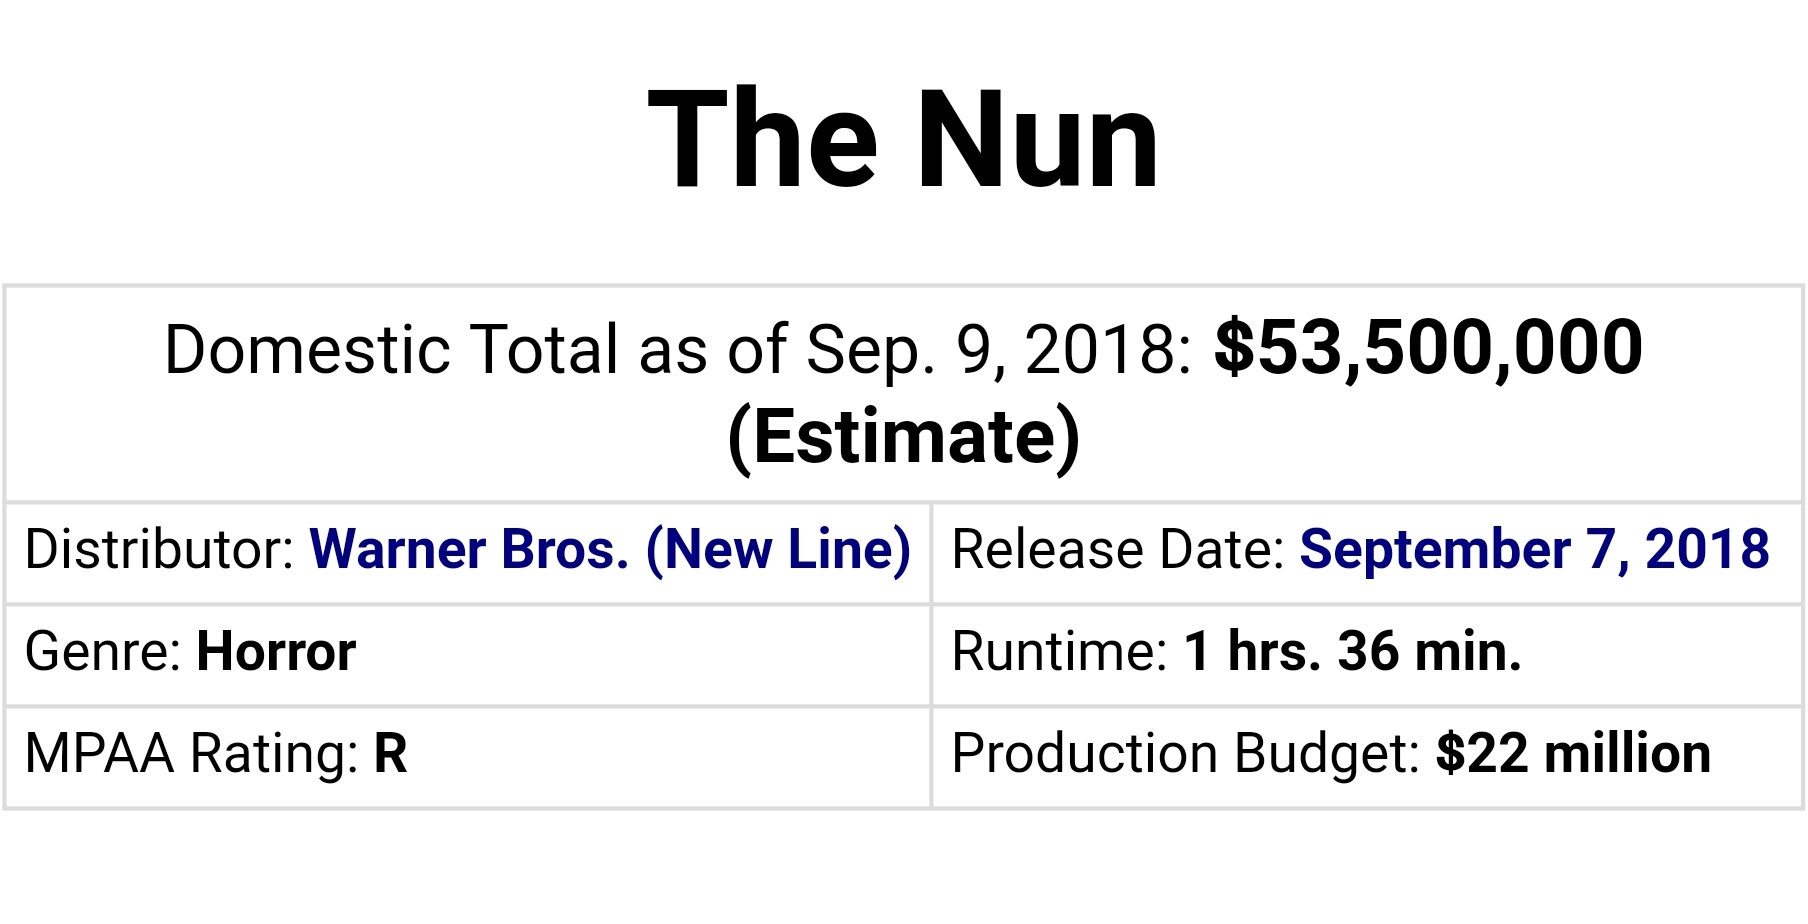This screenshot has height=924, width=1808.
Task: Click empty space in the Genre row cell
Action: coord(640,655)
